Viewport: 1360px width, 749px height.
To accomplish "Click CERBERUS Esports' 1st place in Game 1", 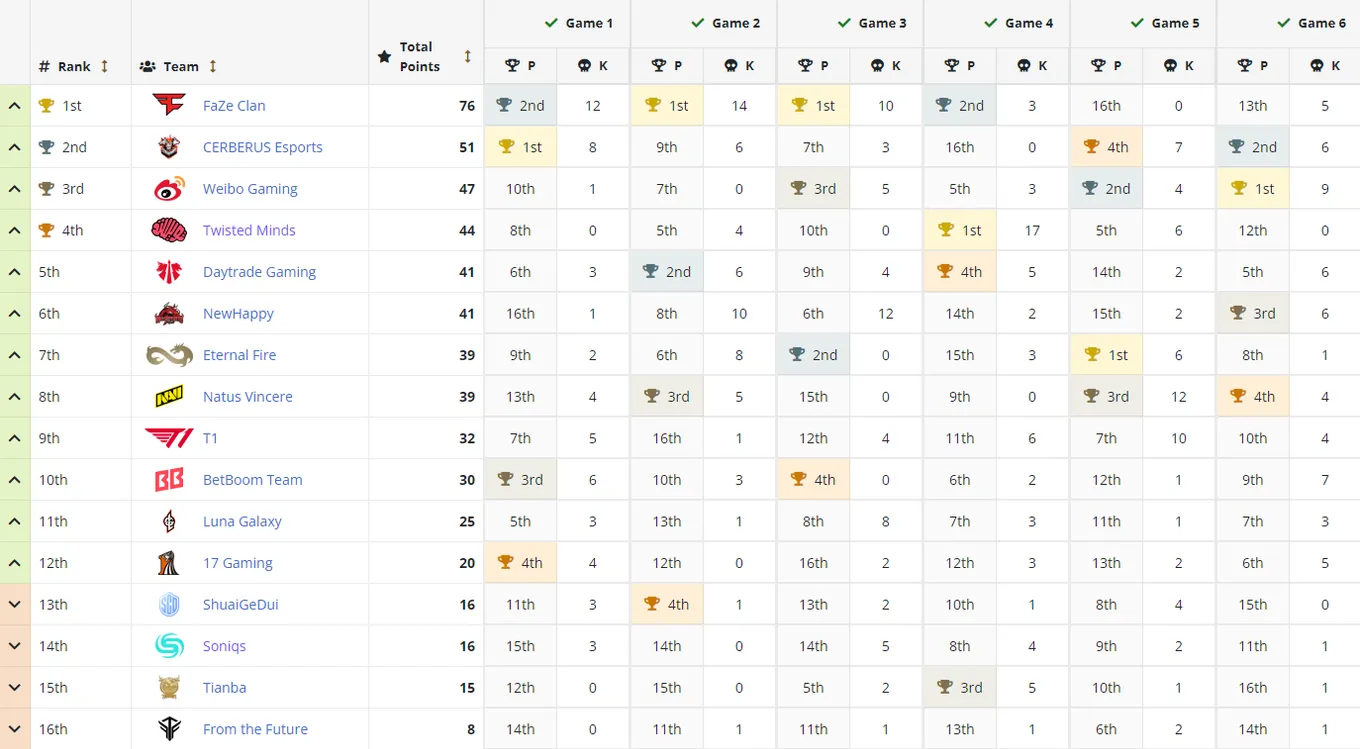I will point(520,147).
